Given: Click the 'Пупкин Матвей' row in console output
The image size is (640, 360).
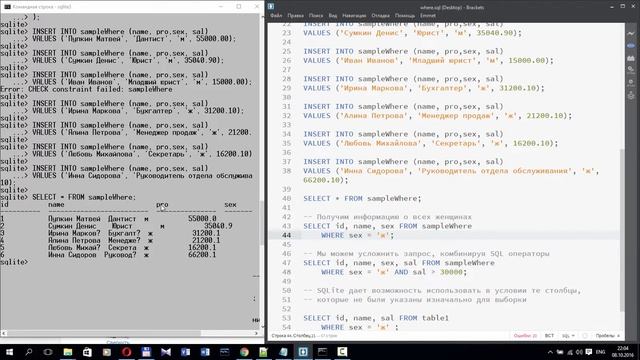Looking at the screenshot, I should (x=108, y=219).
